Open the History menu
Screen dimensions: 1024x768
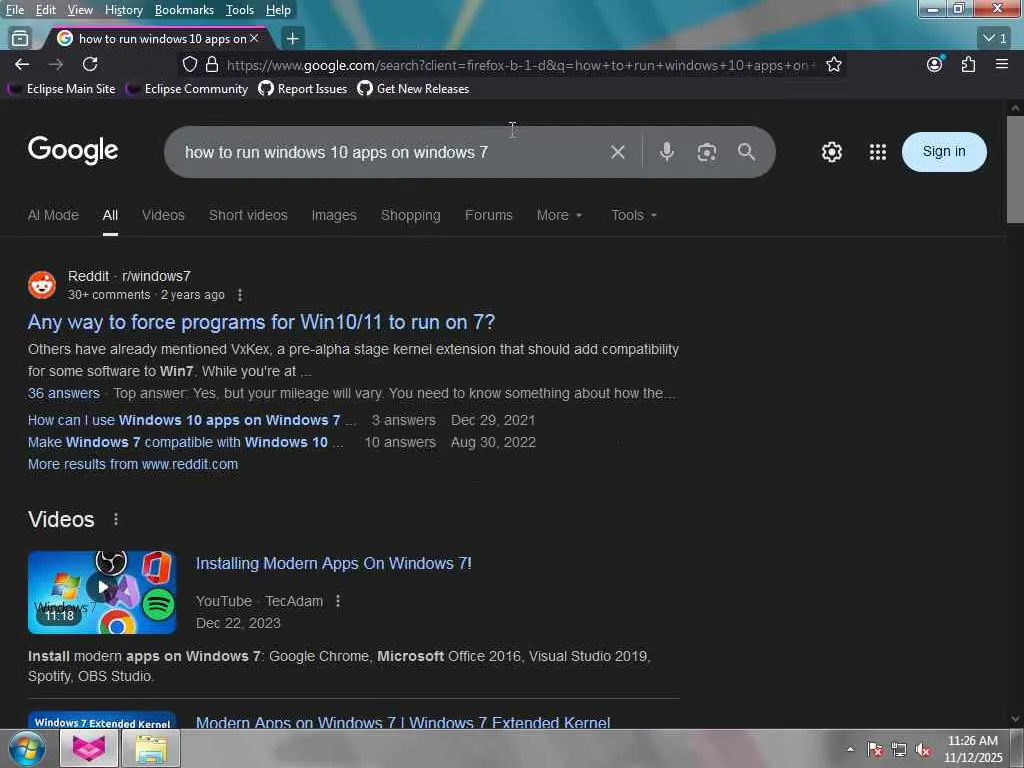(123, 10)
